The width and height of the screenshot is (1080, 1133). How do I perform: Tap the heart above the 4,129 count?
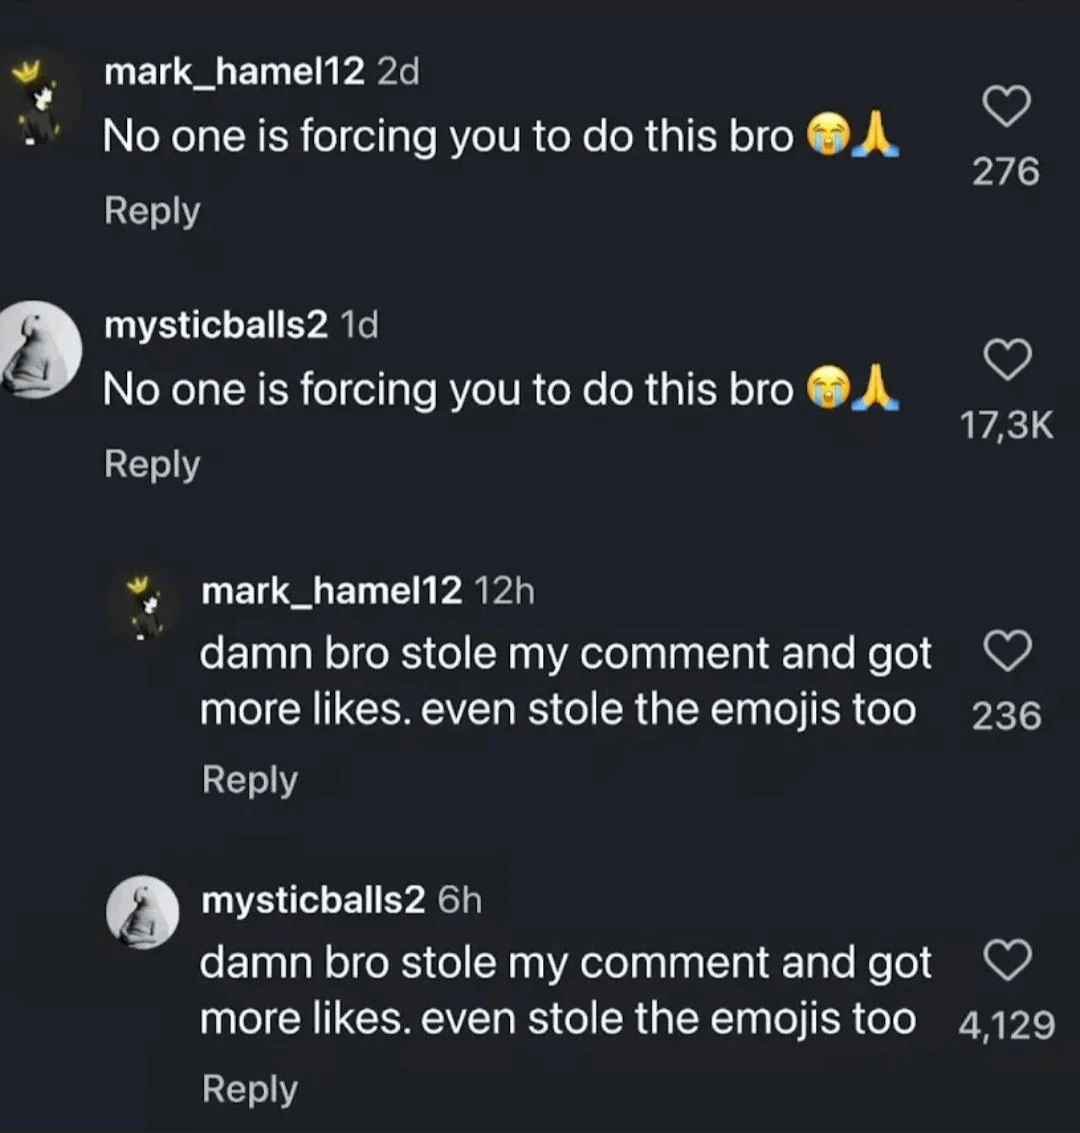1006,961
